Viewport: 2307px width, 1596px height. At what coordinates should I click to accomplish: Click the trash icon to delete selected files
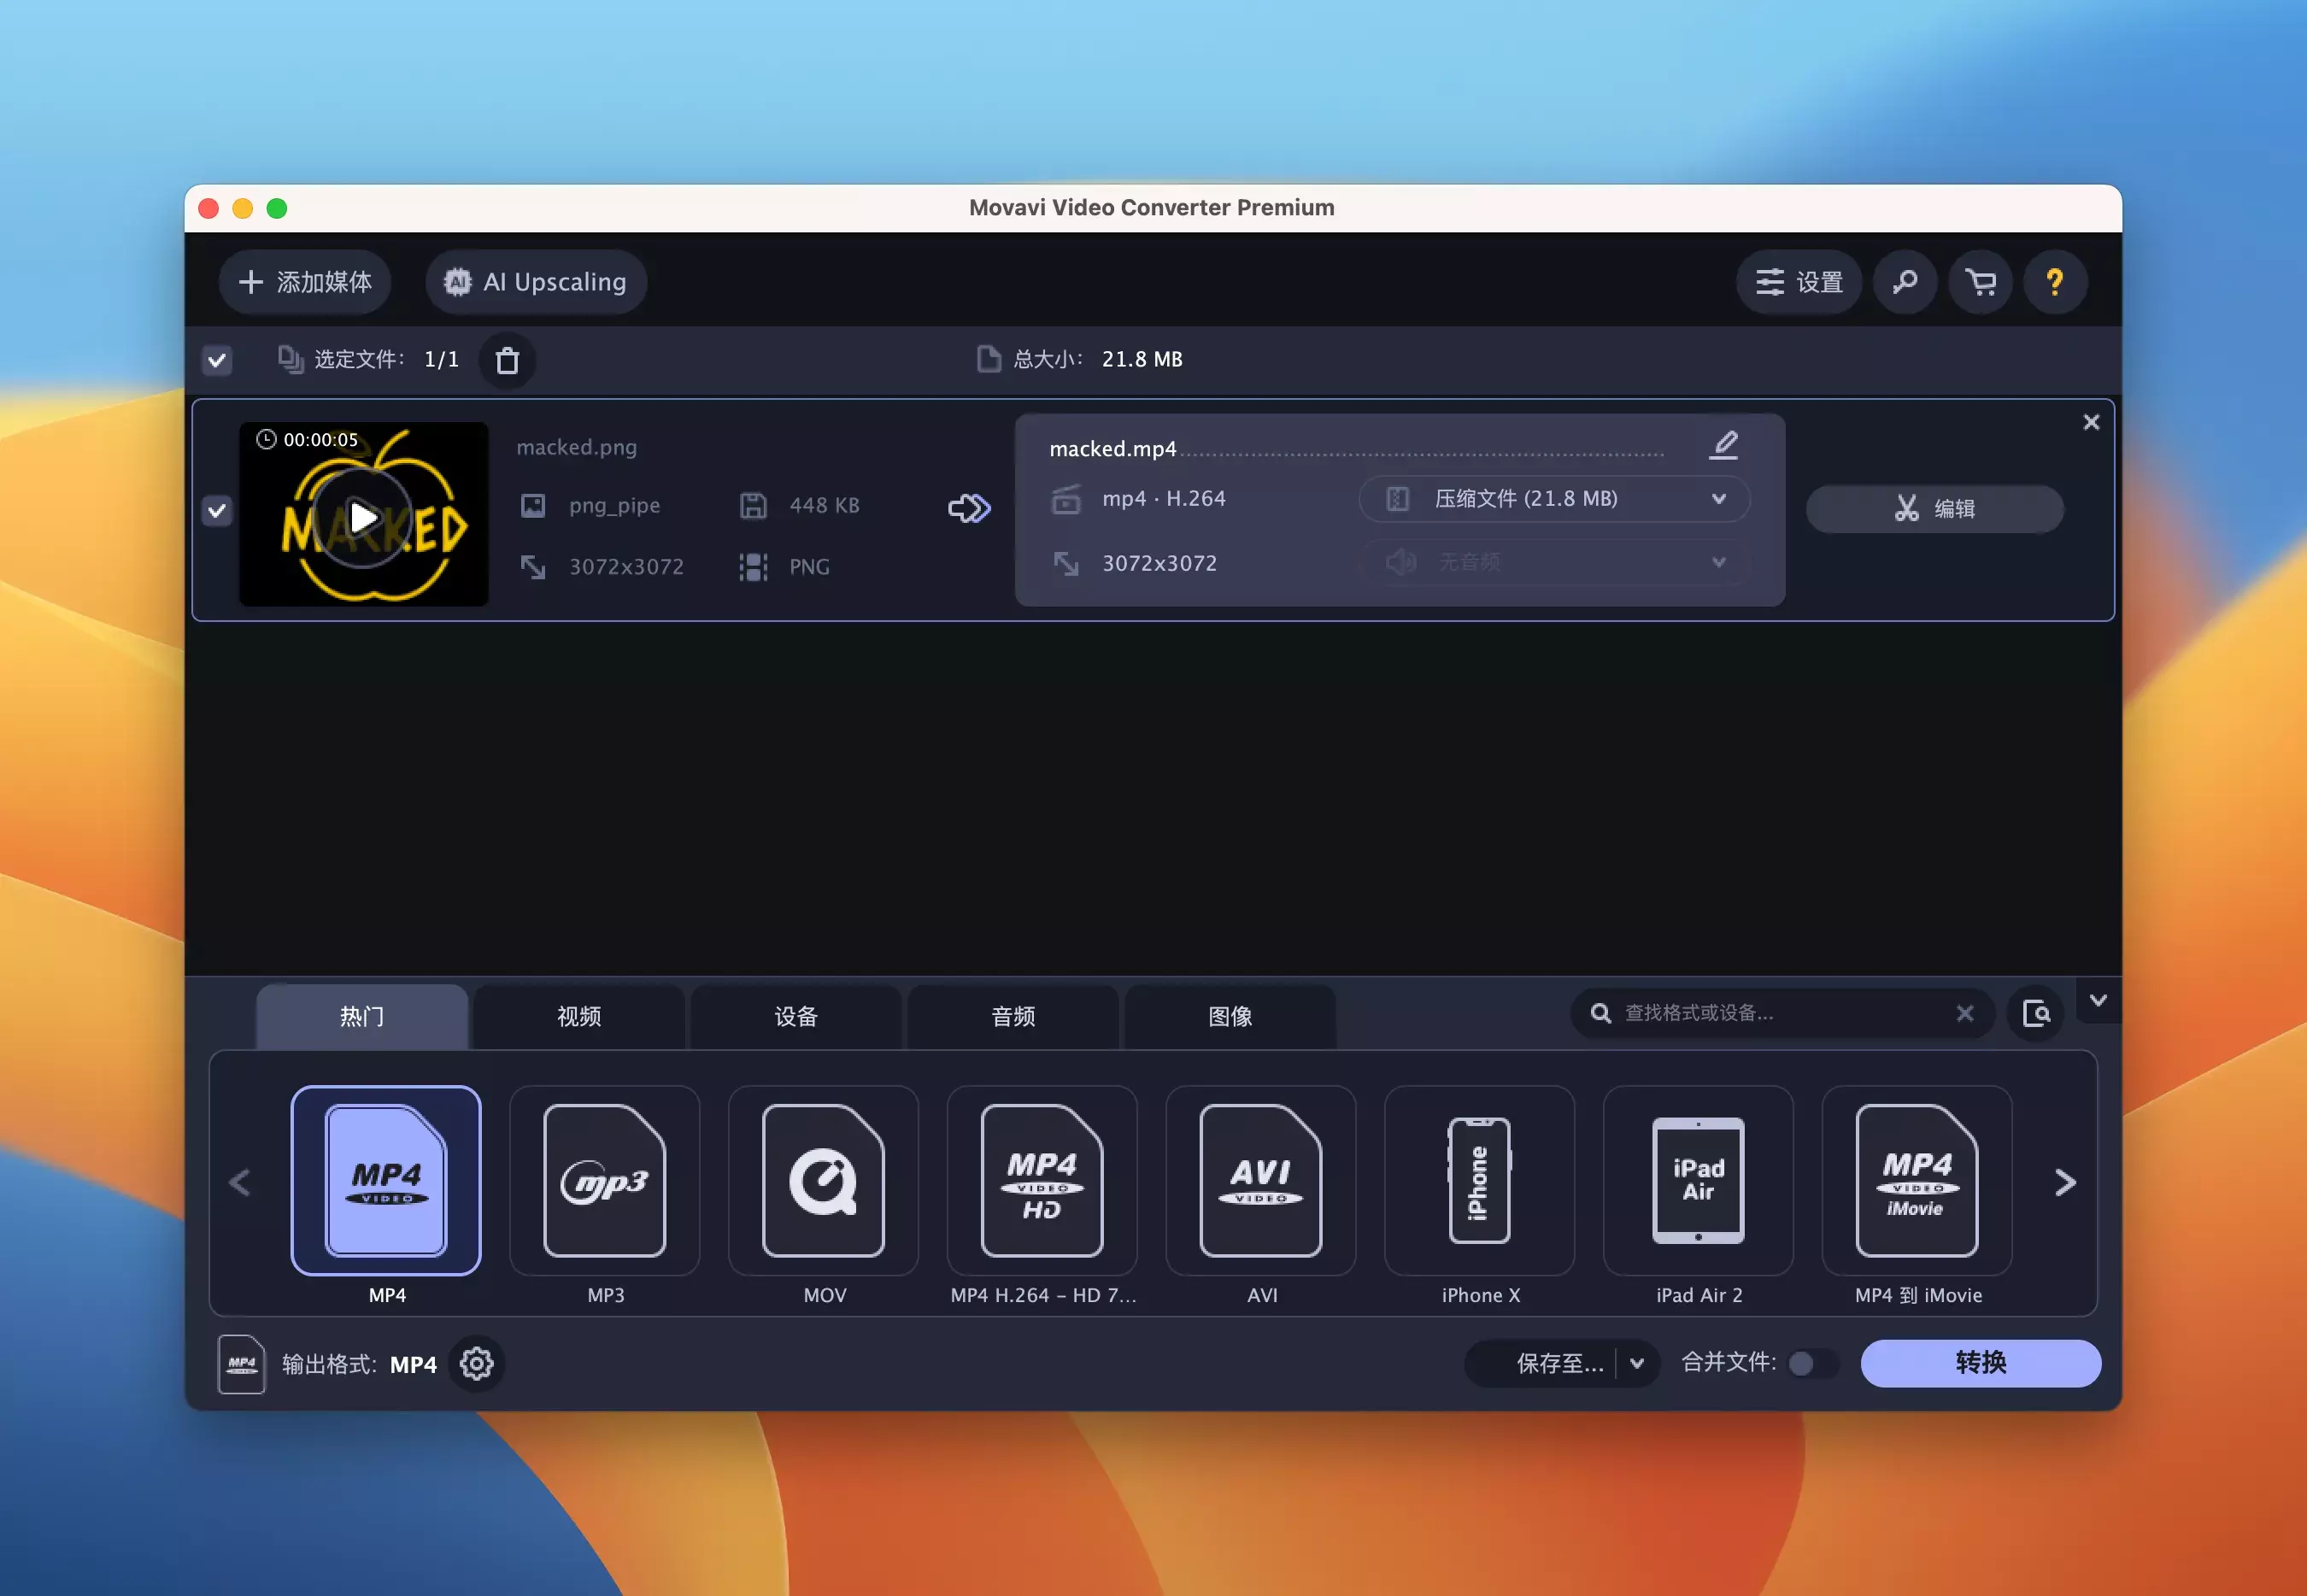(507, 360)
